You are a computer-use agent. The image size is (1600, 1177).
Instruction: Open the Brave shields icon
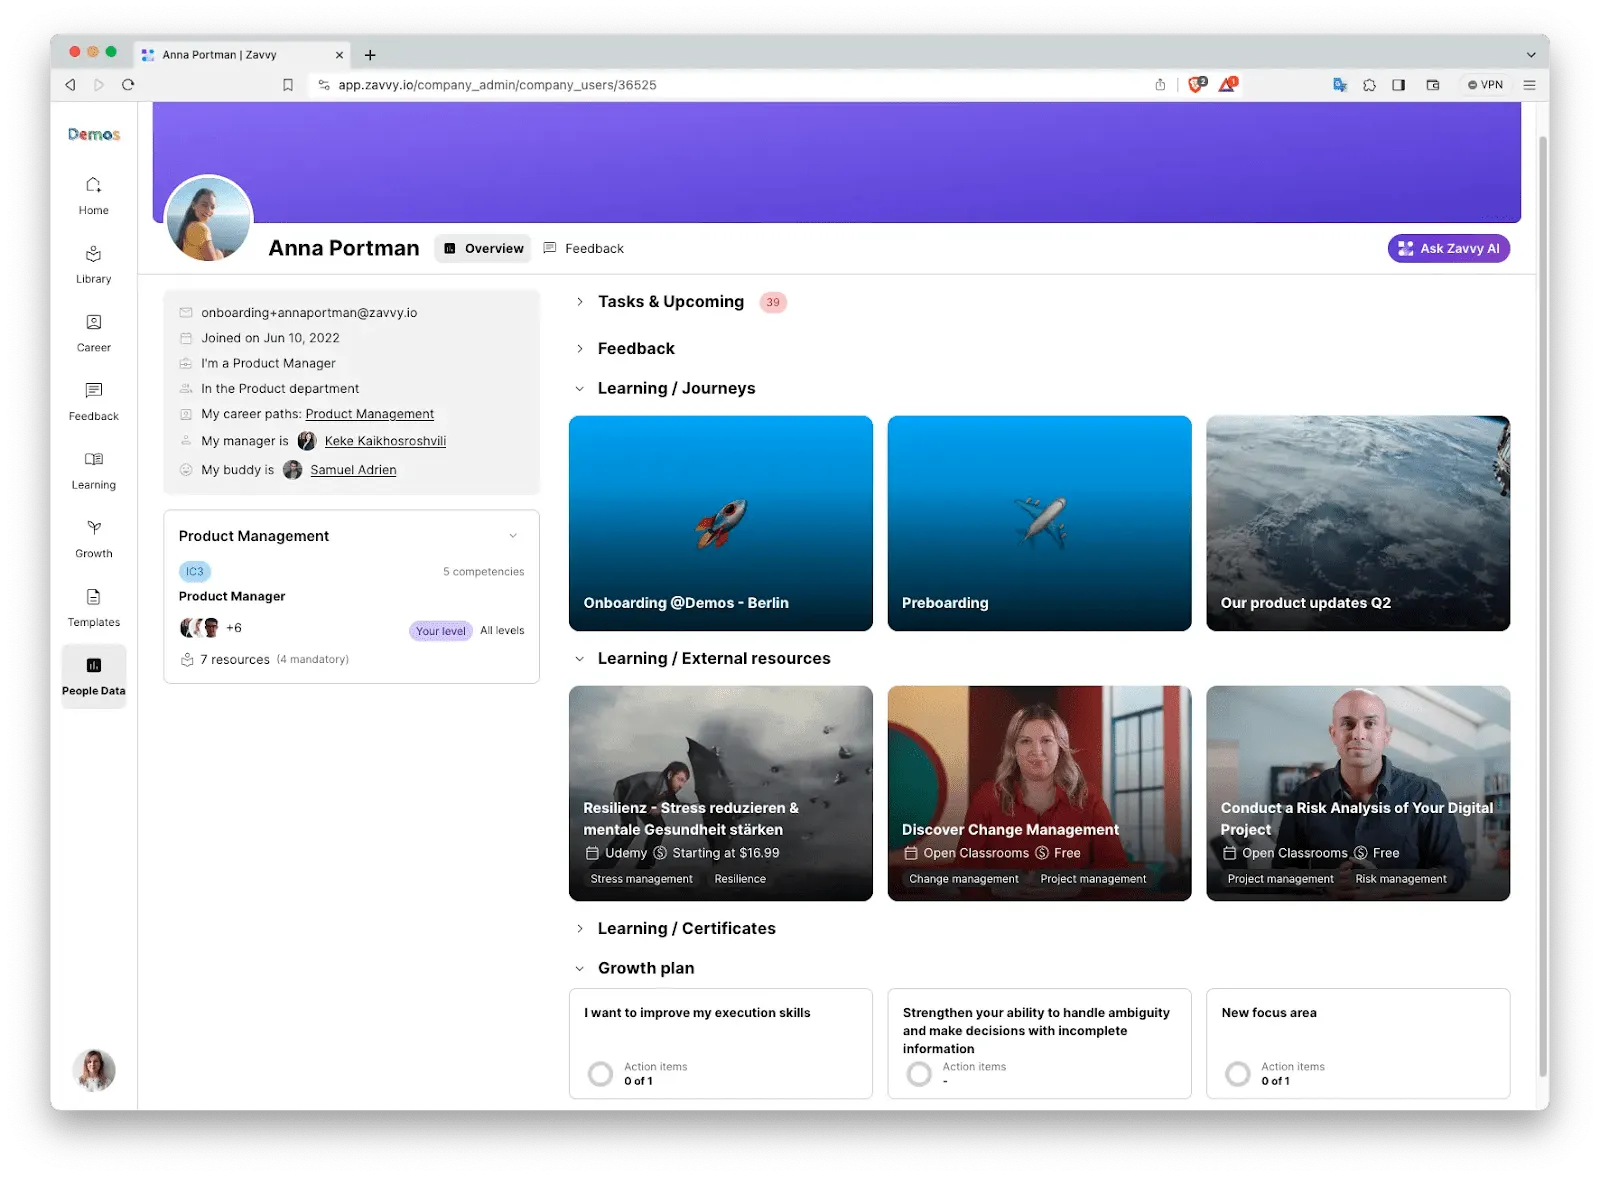click(1197, 85)
